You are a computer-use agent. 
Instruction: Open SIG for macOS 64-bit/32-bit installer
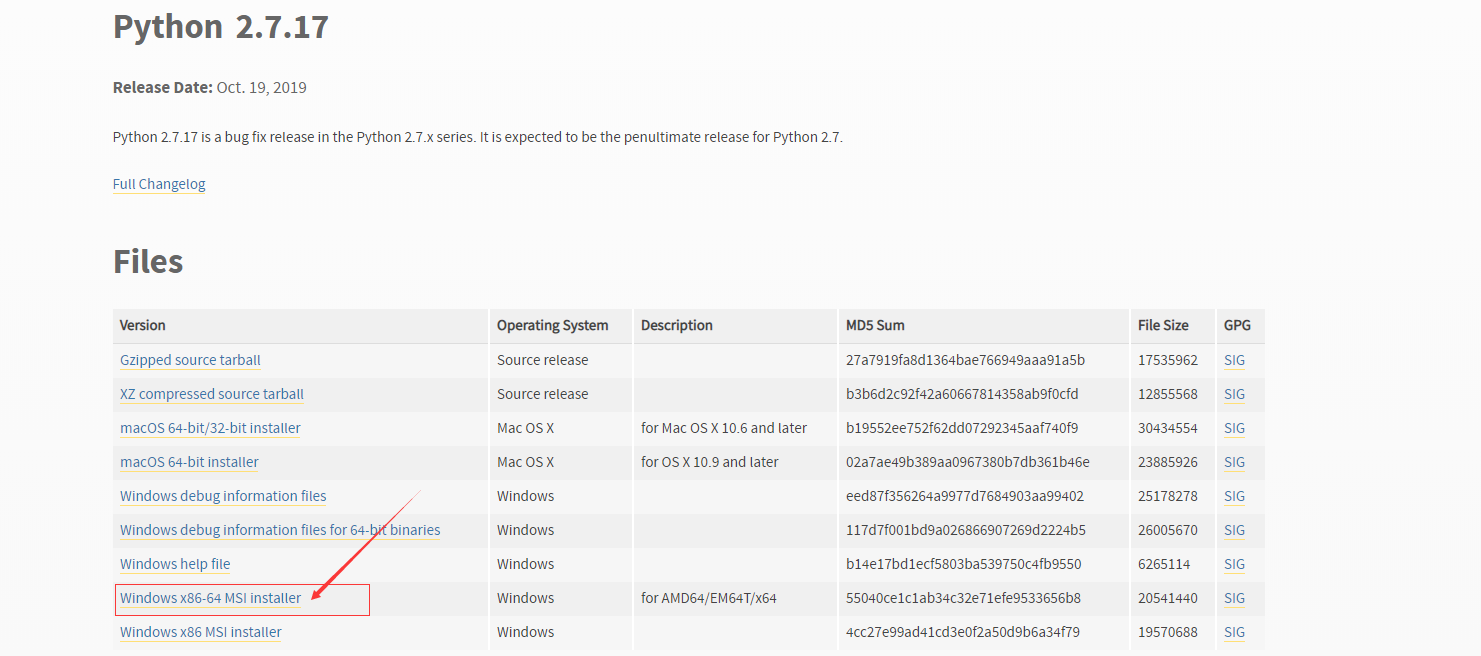tap(1234, 428)
